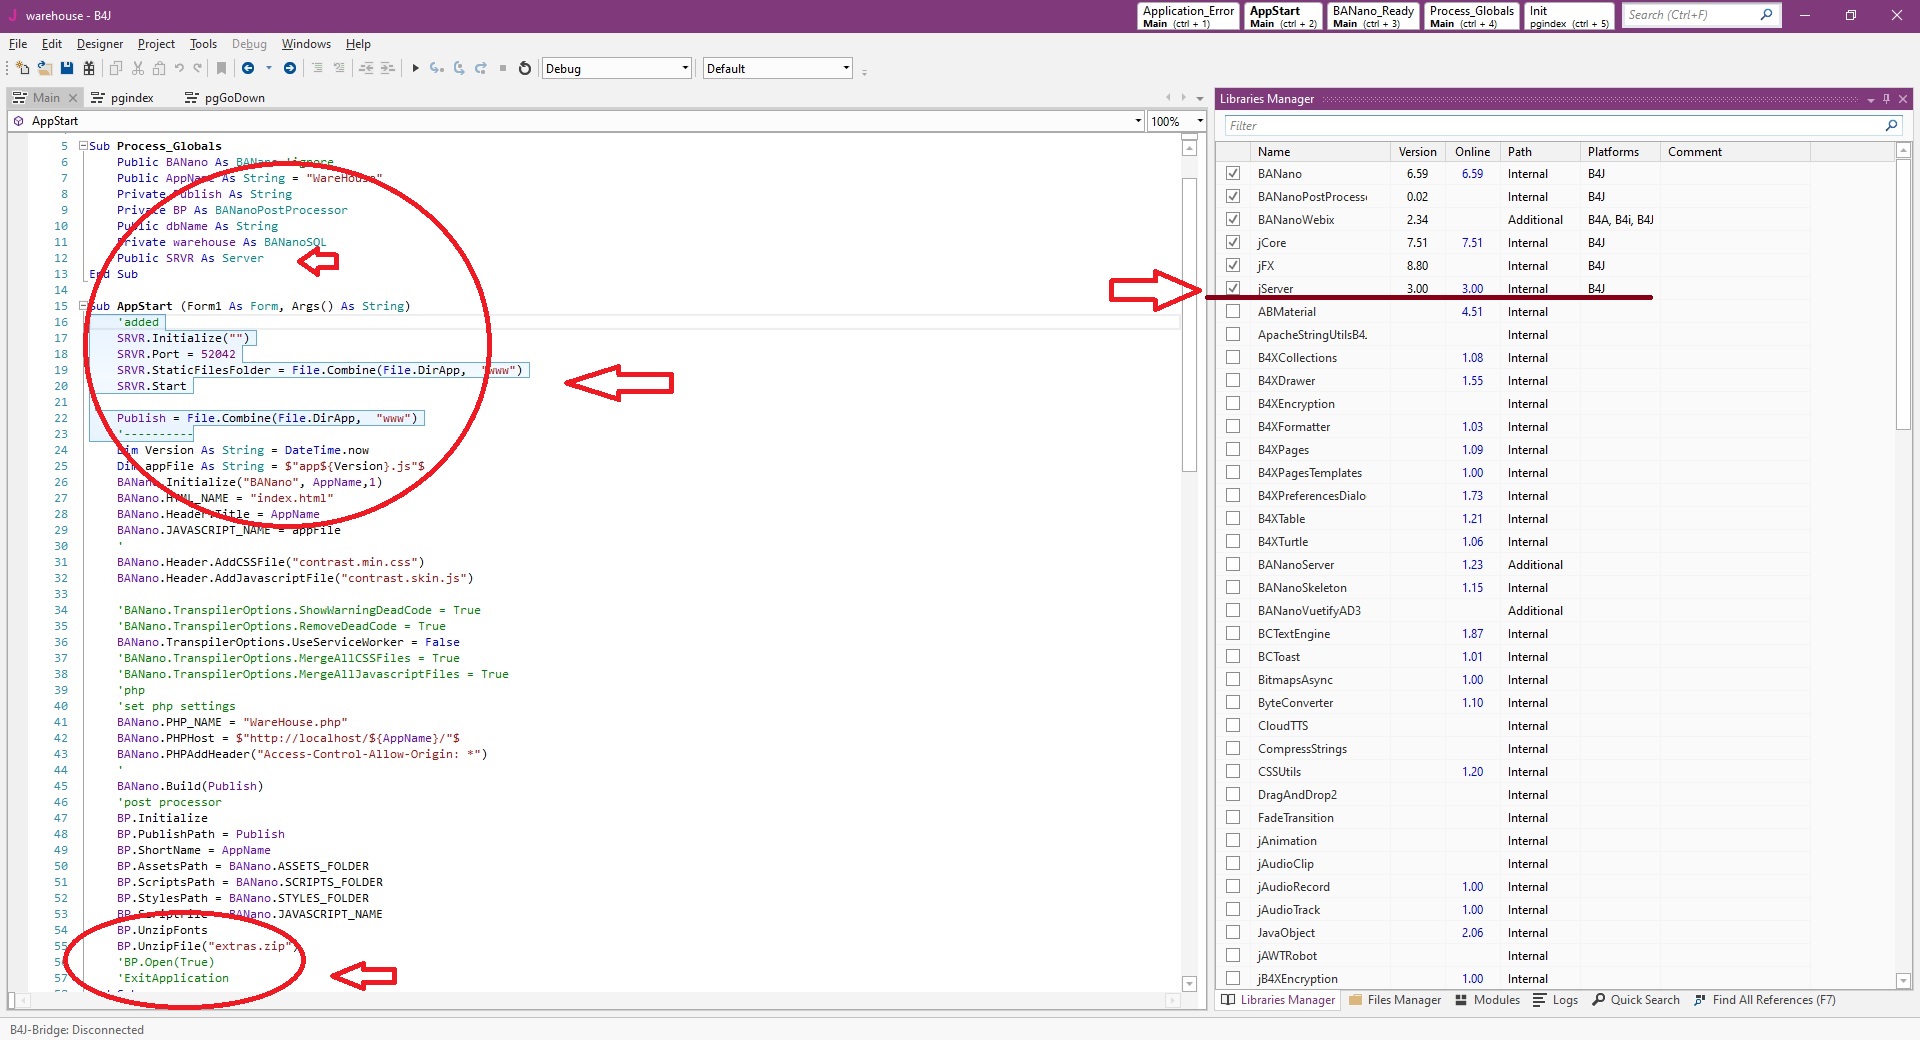Redo the edit with the toolbar arrow

click(x=198, y=68)
